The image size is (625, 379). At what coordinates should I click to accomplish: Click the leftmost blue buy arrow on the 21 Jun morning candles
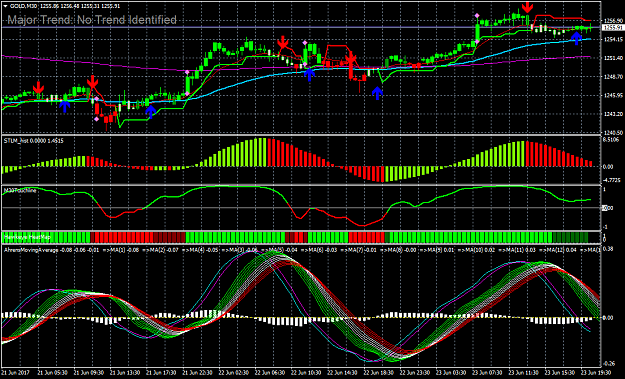tap(65, 106)
